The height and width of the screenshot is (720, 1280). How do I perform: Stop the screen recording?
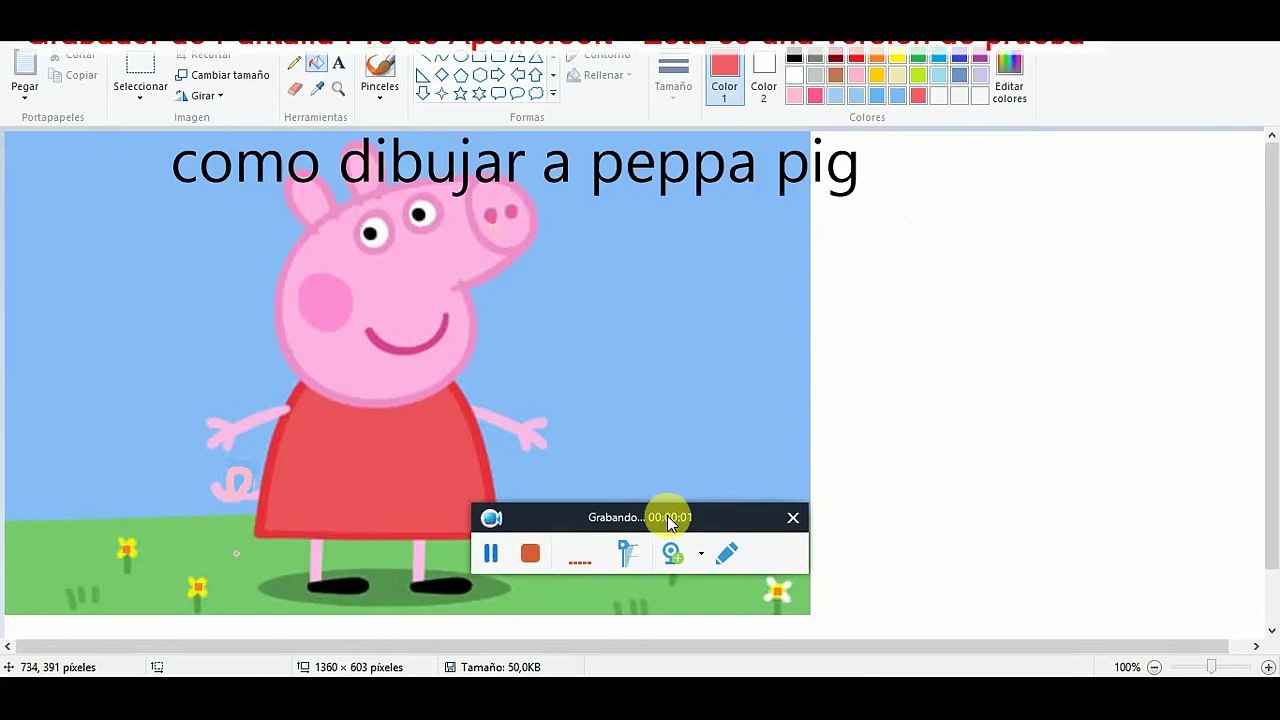point(530,553)
